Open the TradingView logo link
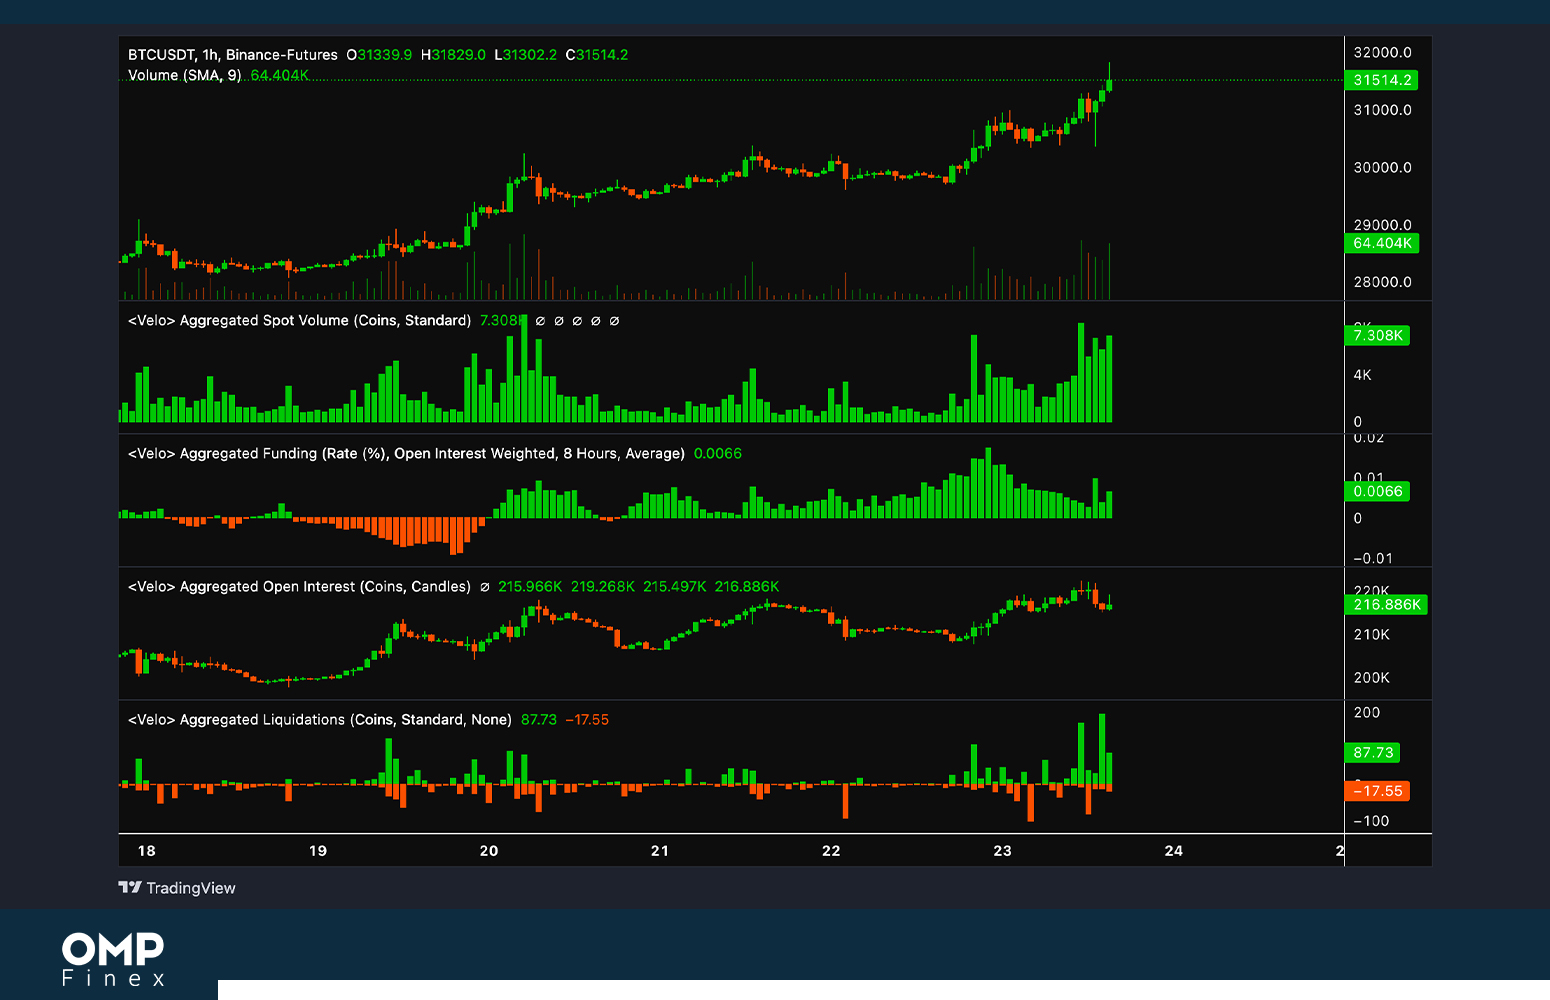Viewport: 1550px width, 1000px height. (177, 888)
